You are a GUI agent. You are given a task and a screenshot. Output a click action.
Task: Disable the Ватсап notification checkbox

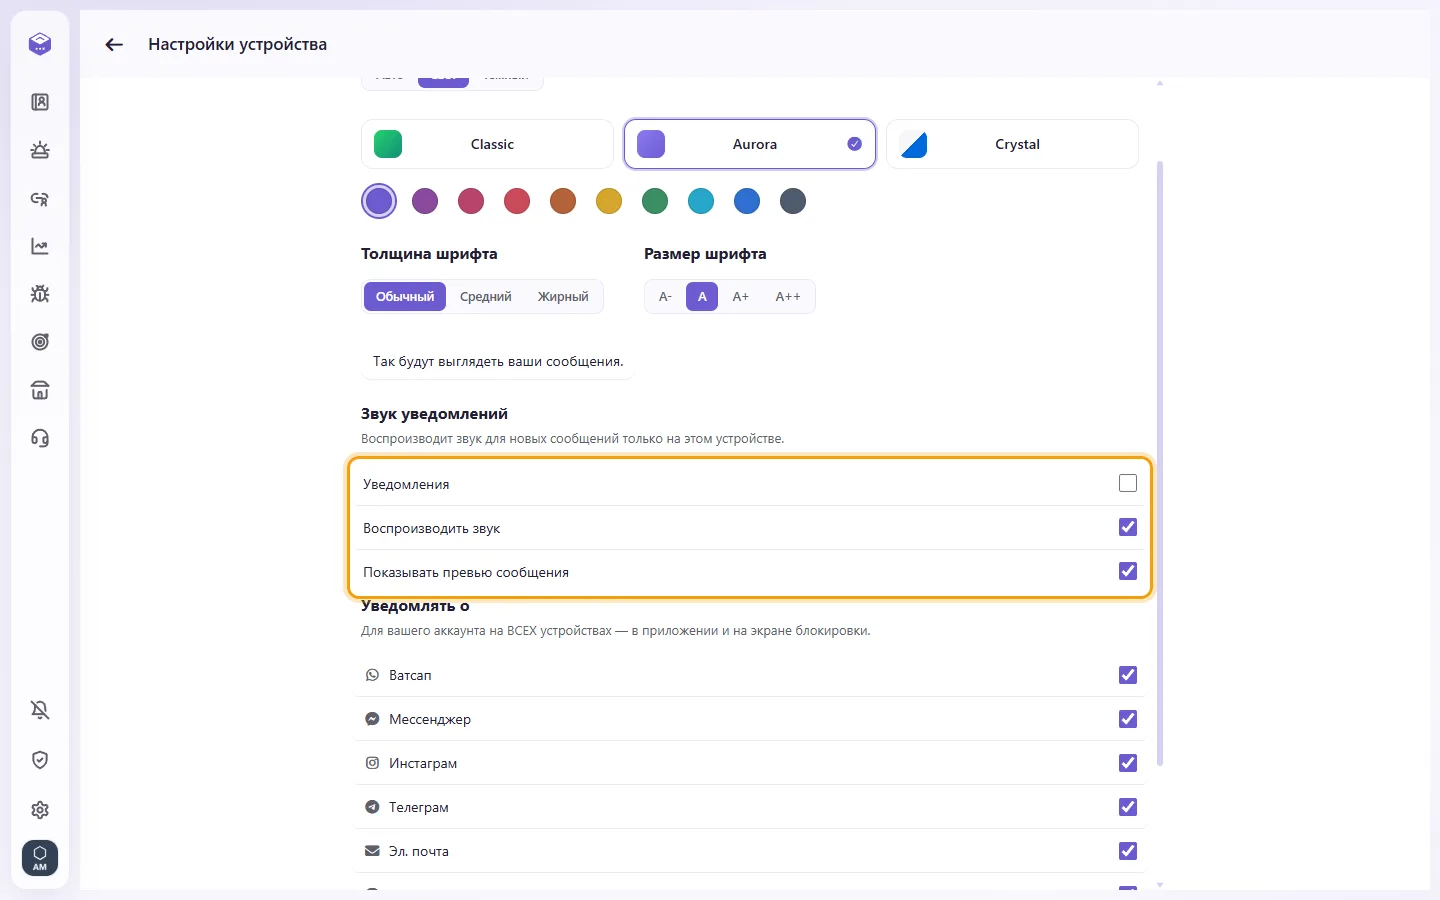(1128, 675)
